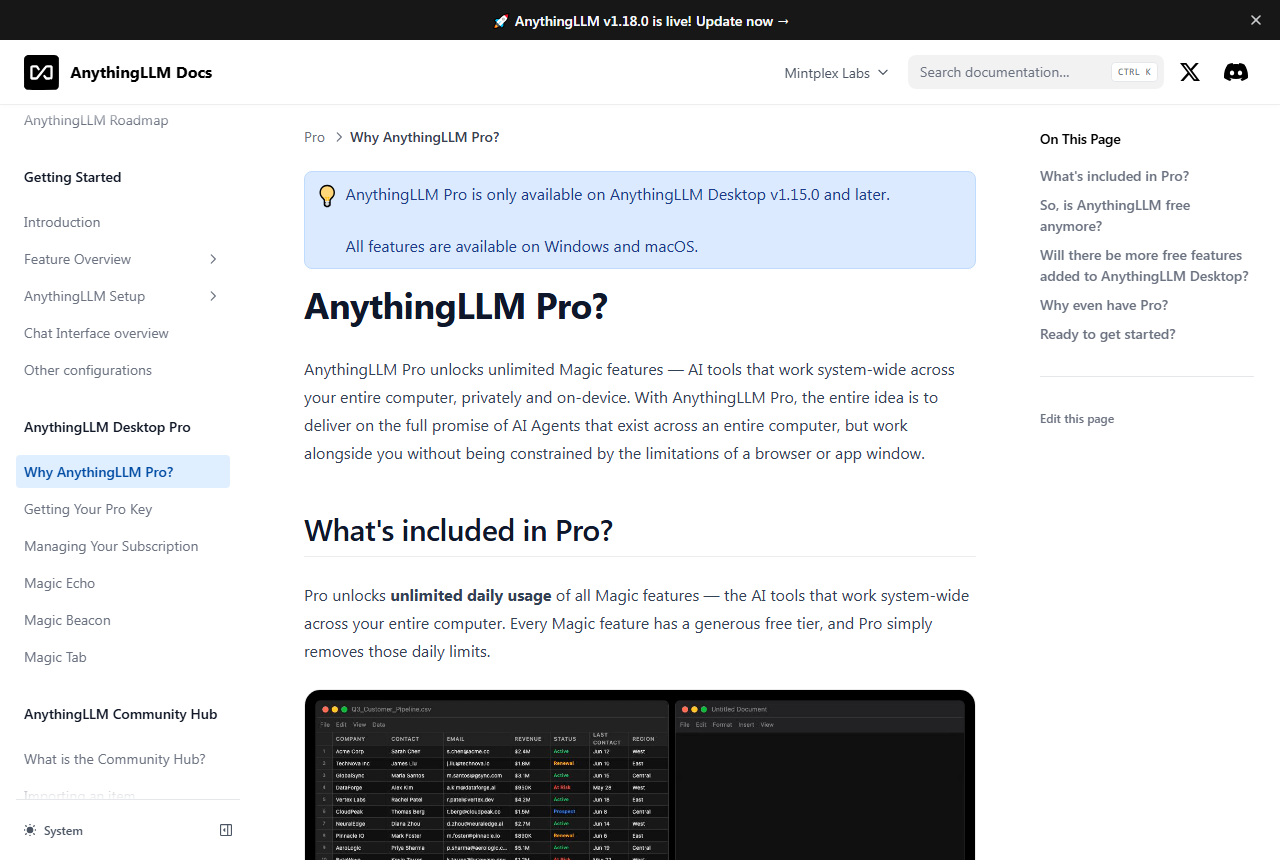Click the AnythingLLM Docs title
This screenshot has height=860, width=1280.
point(141,72)
